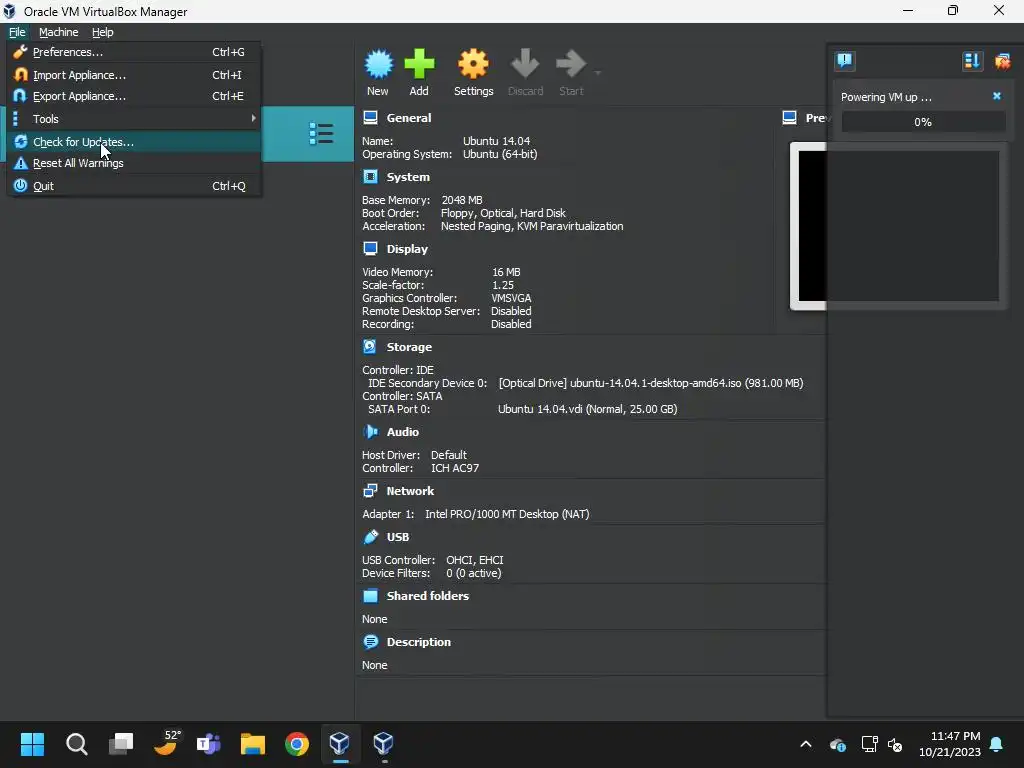The image size is (1024, 768).
Task: Open the Help menu
Action: coord(103,32)
